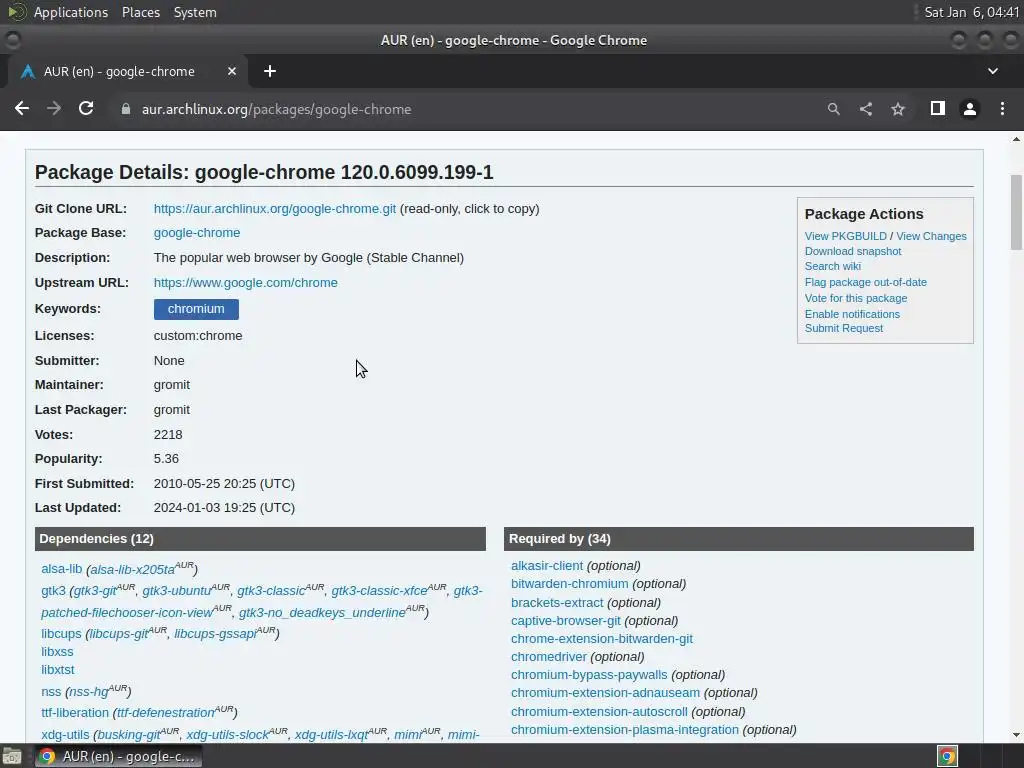Click the page vertical scrollbar thumb
1024x768 pixels.
(x=1016, y=212)
